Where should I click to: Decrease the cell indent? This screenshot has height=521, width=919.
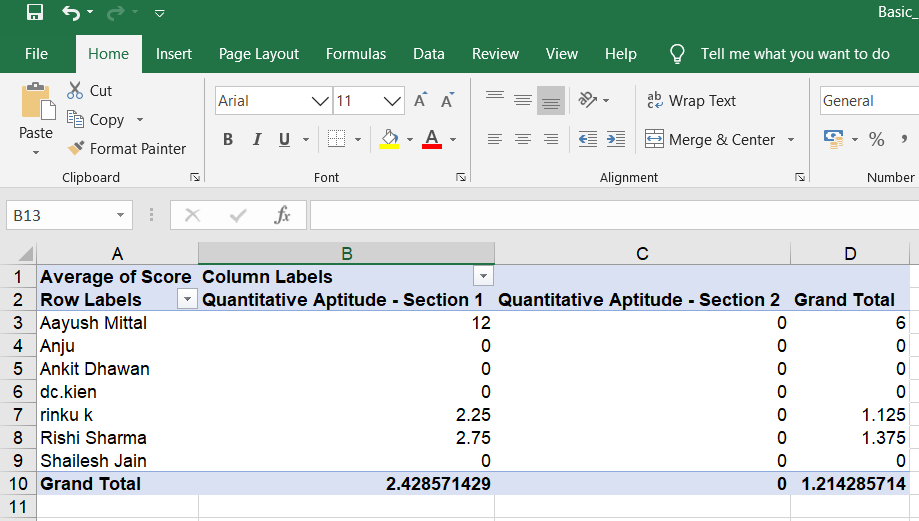tap(587, 139)
